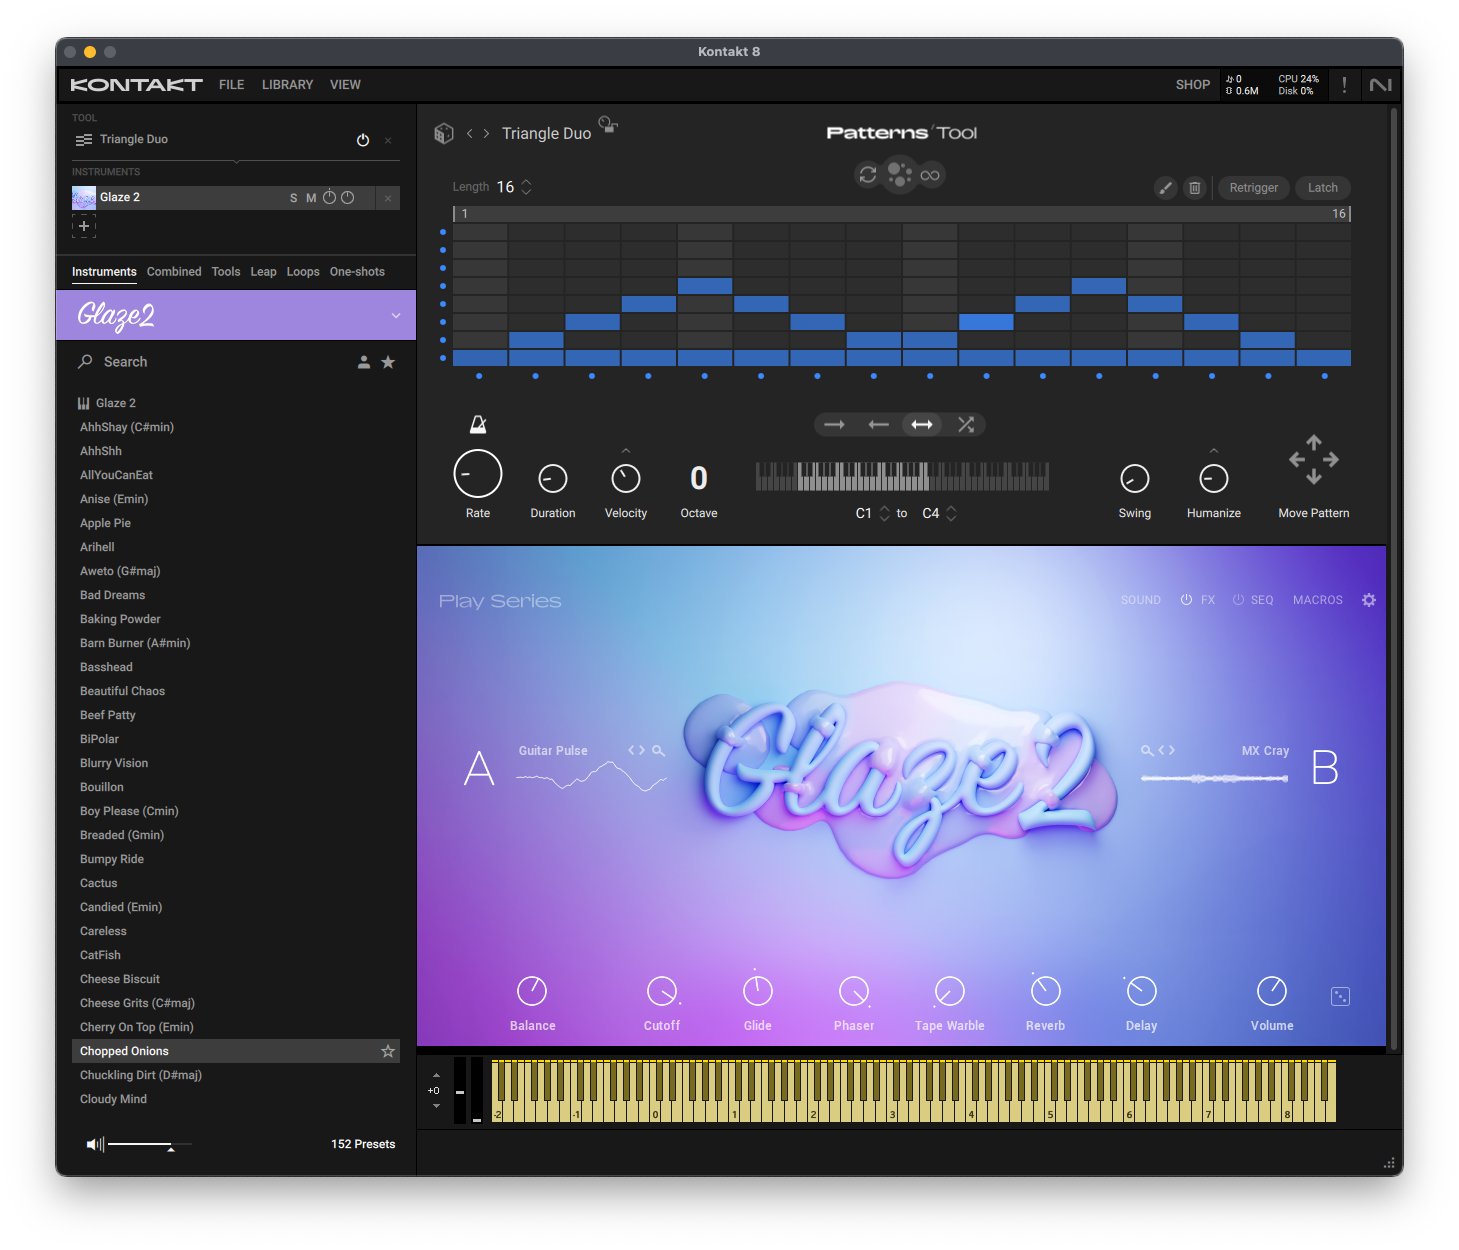Toggle the Latch option
The width and height of the screenshot is (1459, 1250).
[x=1322, y=187]
